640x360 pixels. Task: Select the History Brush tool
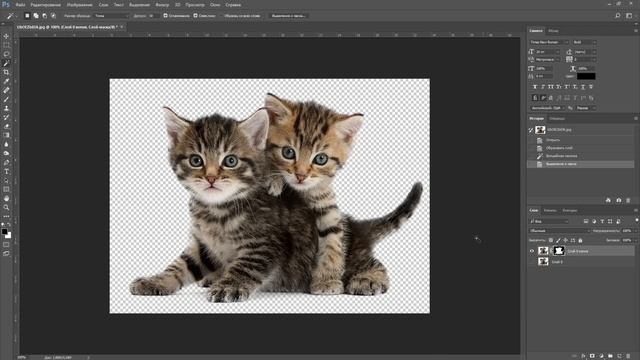[x=6, y=117]
